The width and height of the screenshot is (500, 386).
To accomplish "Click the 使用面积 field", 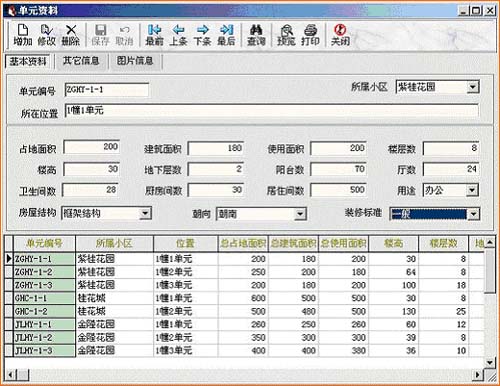I will coord(338,148).
